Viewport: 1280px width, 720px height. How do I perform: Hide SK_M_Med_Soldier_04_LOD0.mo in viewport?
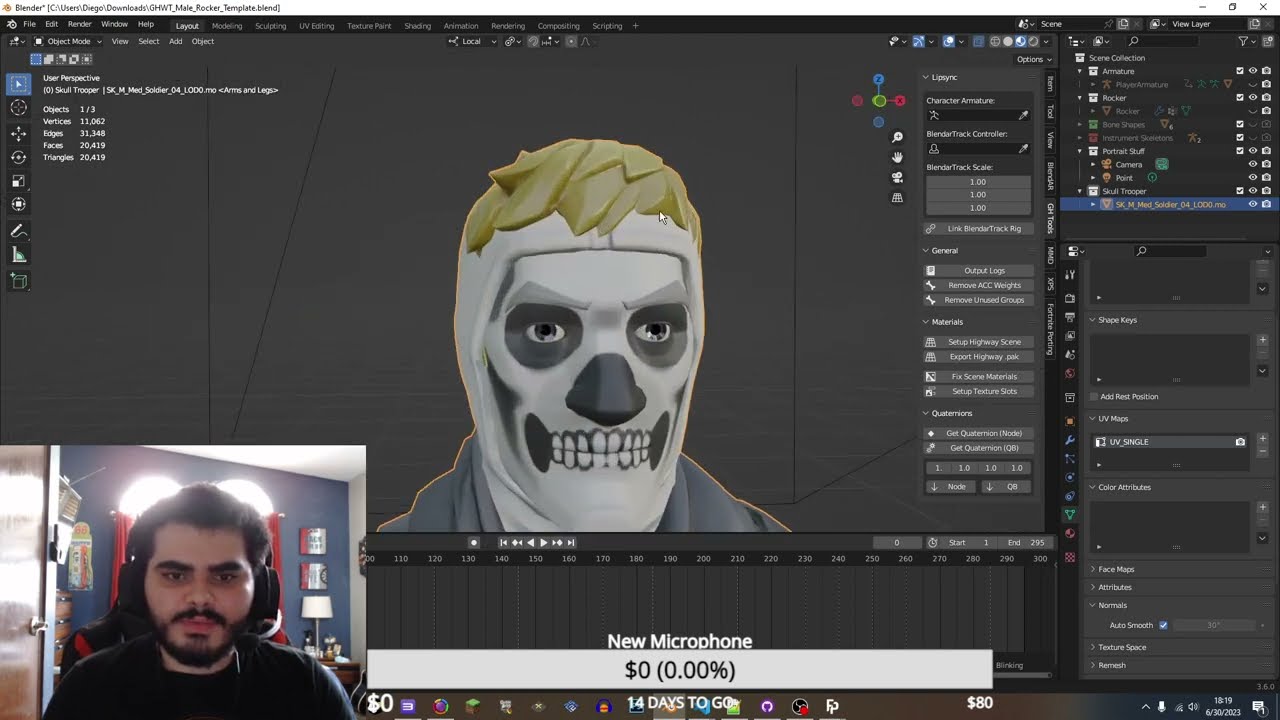coord(1252,204)
